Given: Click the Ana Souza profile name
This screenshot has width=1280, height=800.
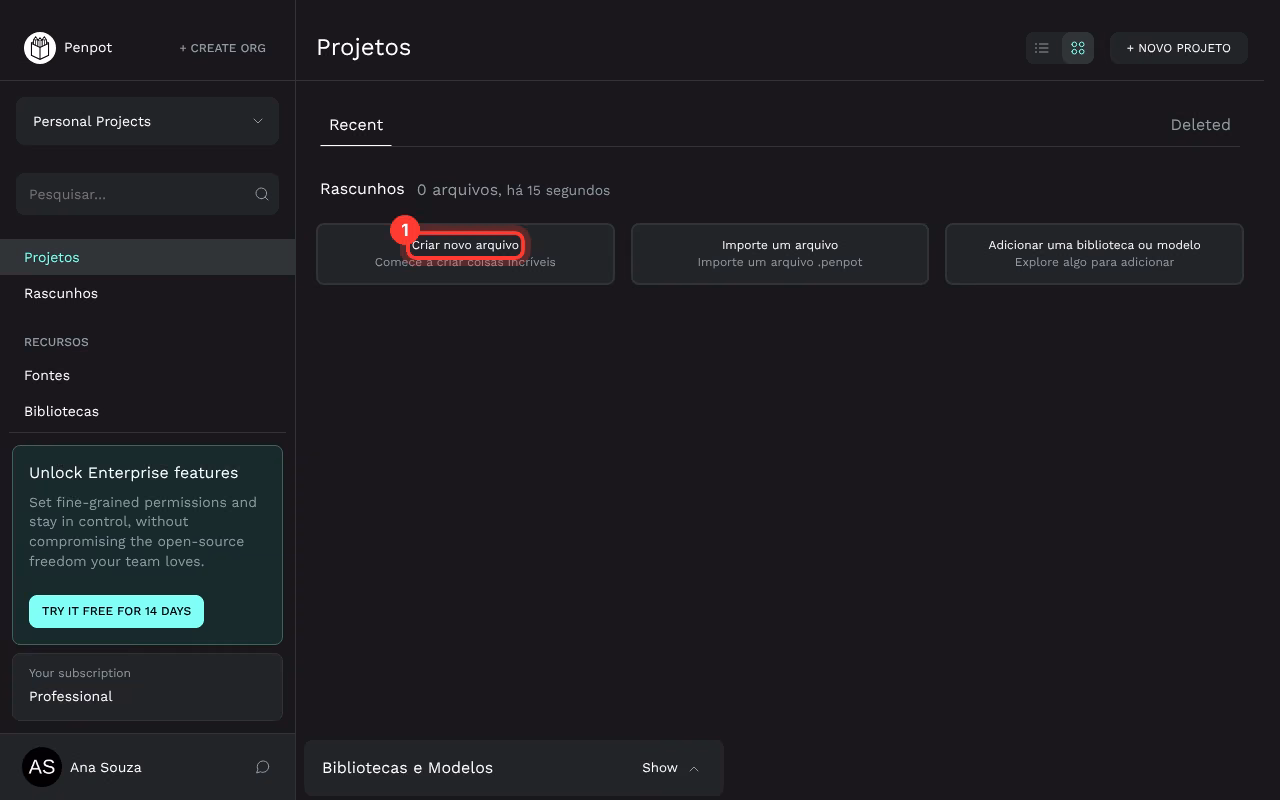Looking at the screenshot, I should click(106, 767).
